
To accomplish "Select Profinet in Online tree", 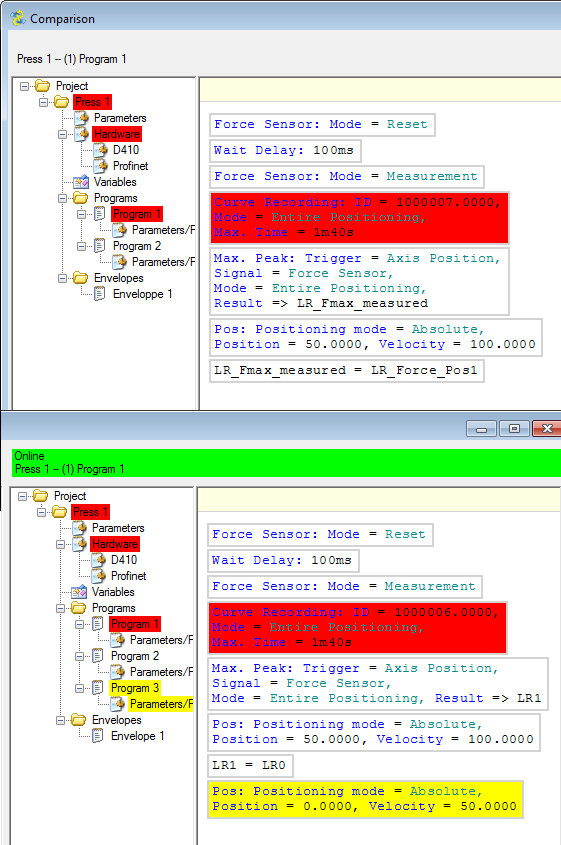I will coord(128,576).
